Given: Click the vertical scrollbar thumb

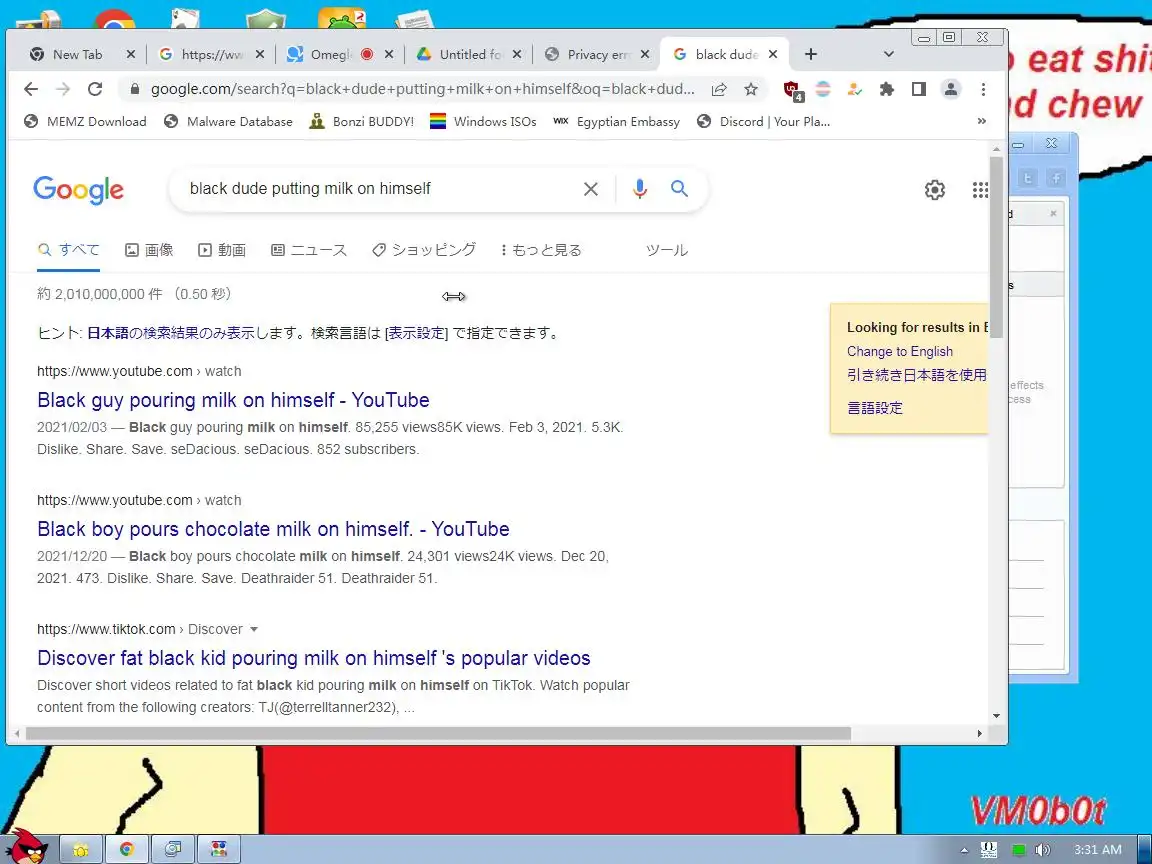Looking at the screenshot, I should tap(996, 246).
